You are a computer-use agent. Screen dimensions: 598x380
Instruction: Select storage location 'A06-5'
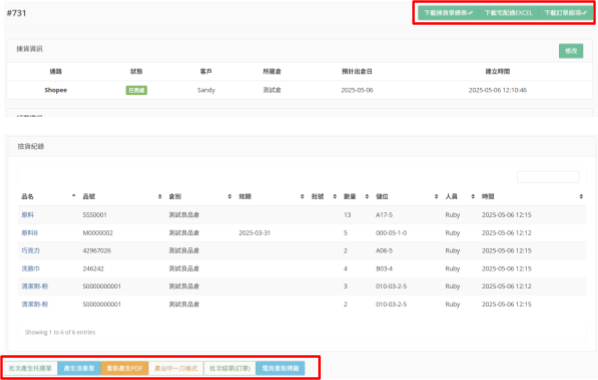click(384, 251)
